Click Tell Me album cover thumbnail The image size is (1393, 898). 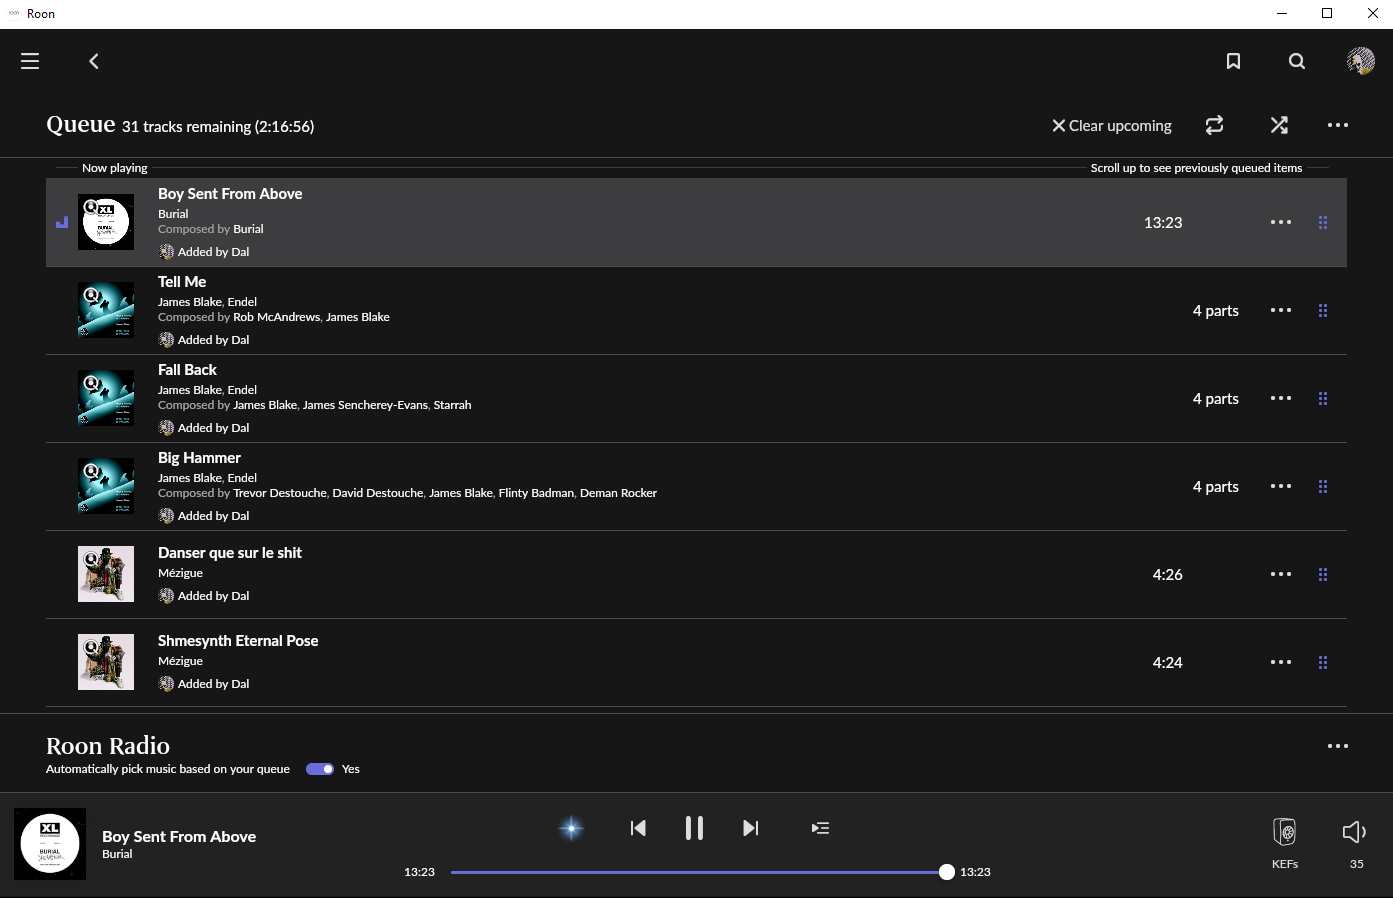click(x=106, y=310)
